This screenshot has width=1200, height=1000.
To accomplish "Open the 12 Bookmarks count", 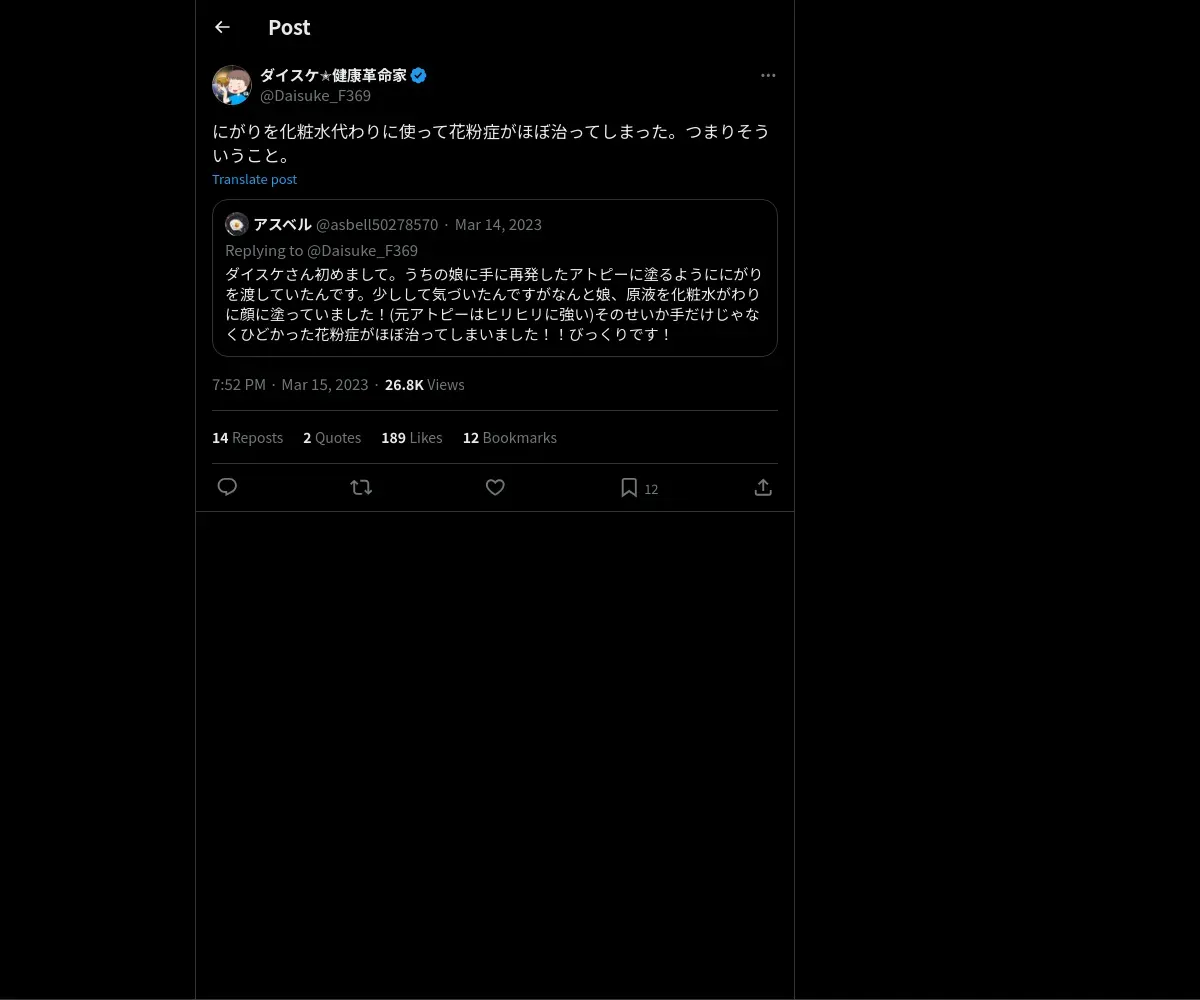I will tap(509, 438).
